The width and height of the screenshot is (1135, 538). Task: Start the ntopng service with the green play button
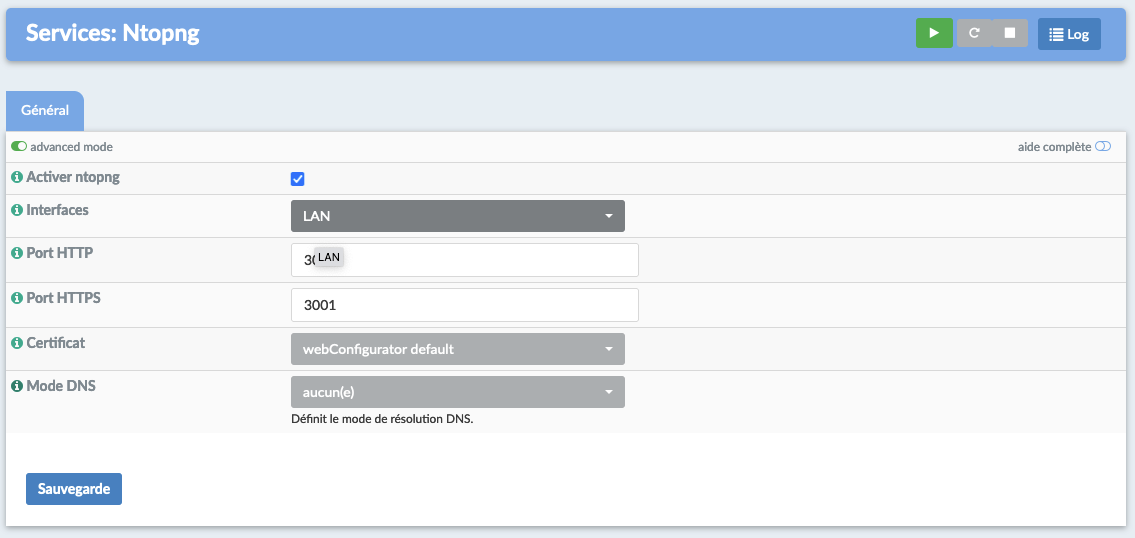[x=934, y=33]
